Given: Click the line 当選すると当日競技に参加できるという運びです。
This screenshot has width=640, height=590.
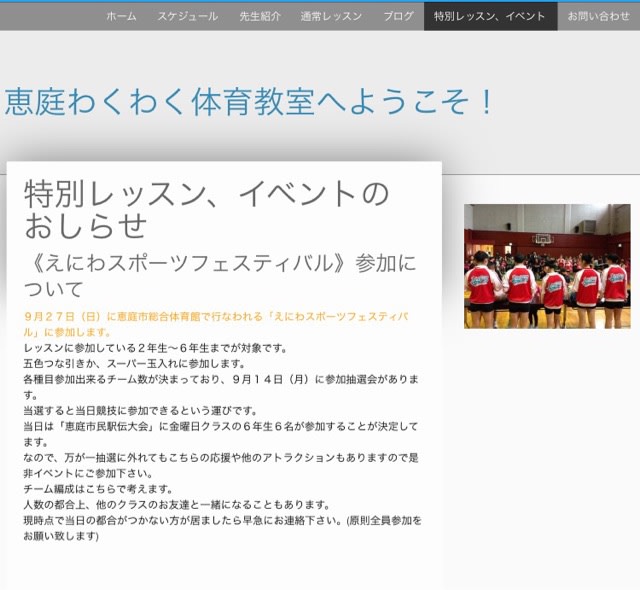Looking at the screenshot, I should tap(140, 410).
